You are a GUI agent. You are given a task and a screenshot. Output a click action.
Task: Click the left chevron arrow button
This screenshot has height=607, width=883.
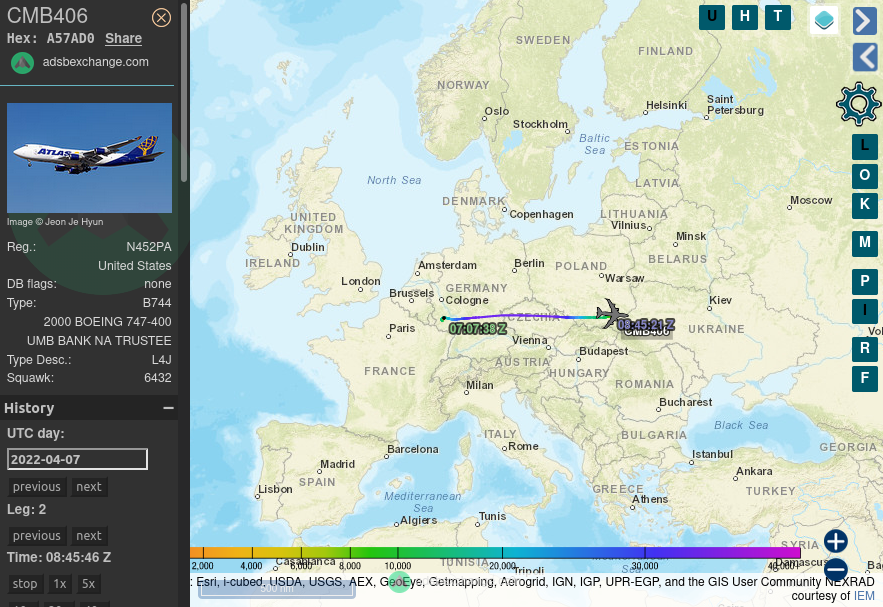point(865,57)
